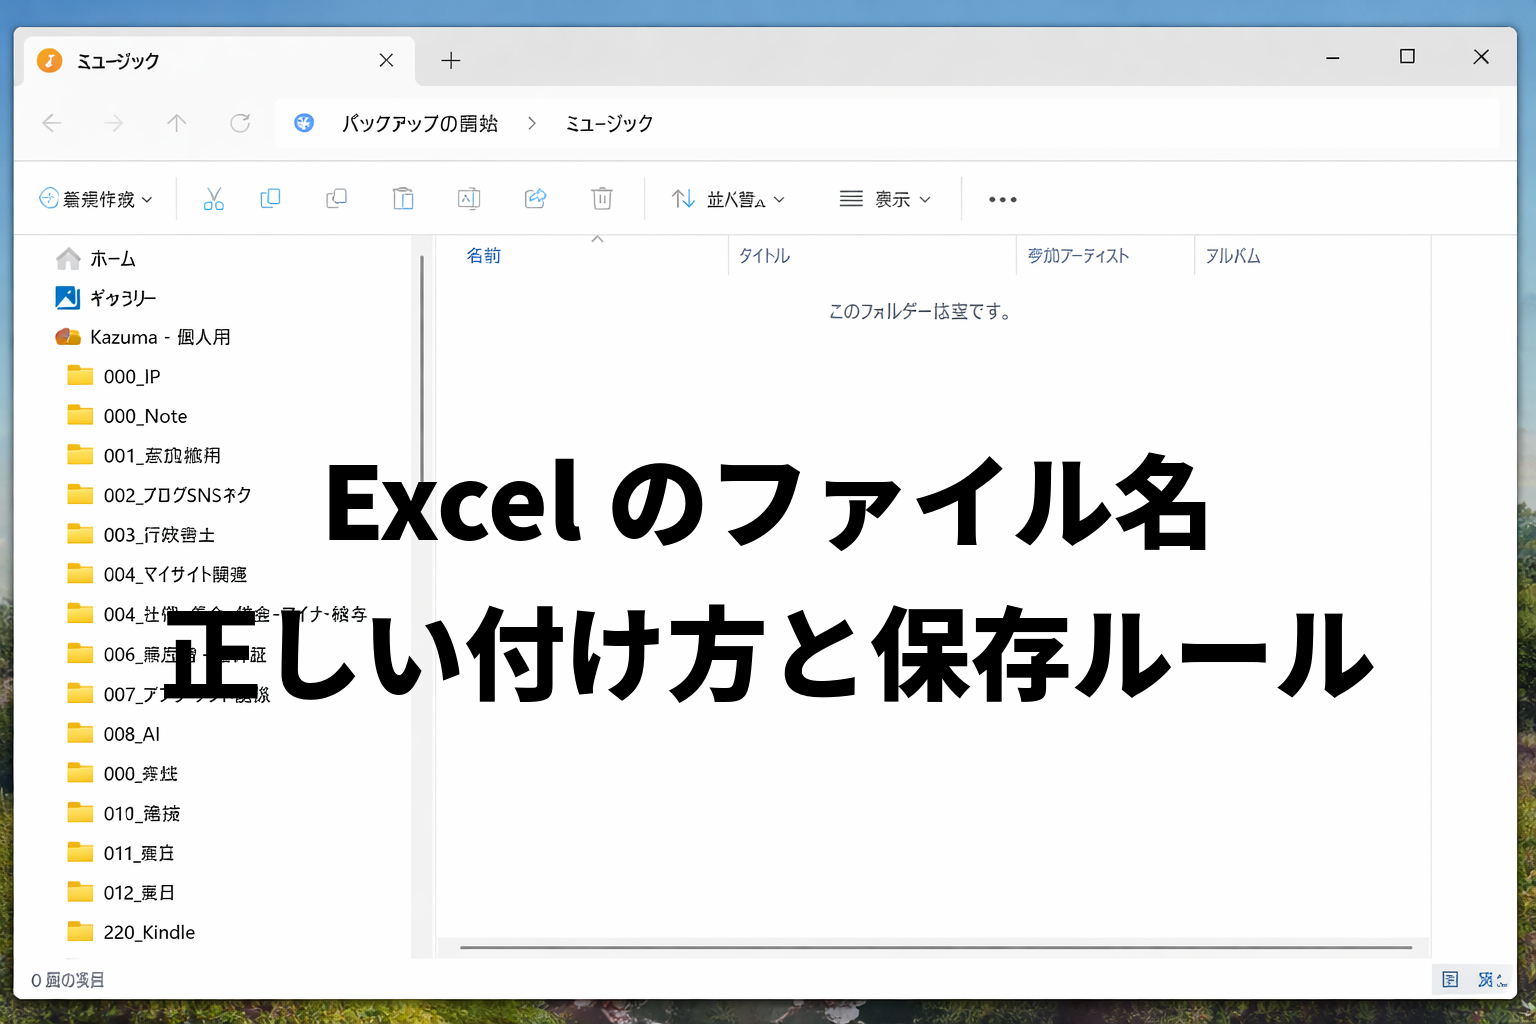The width and height of the screenshot is (1536, 1024).
Task: Go up one folder with Up arrow
Action: click(x=177, y=123)
